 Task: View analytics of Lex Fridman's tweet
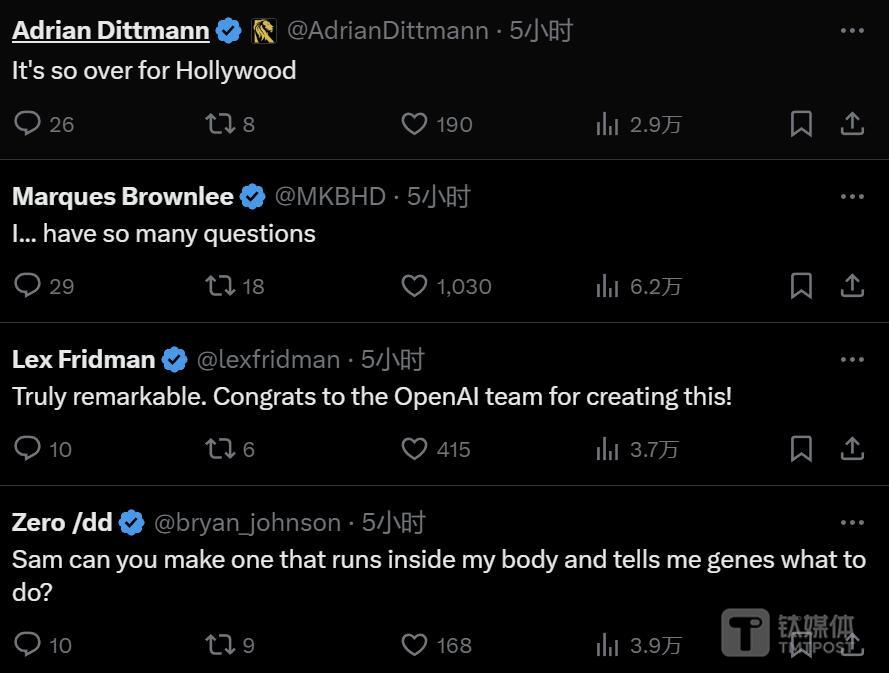click(607, 448)
